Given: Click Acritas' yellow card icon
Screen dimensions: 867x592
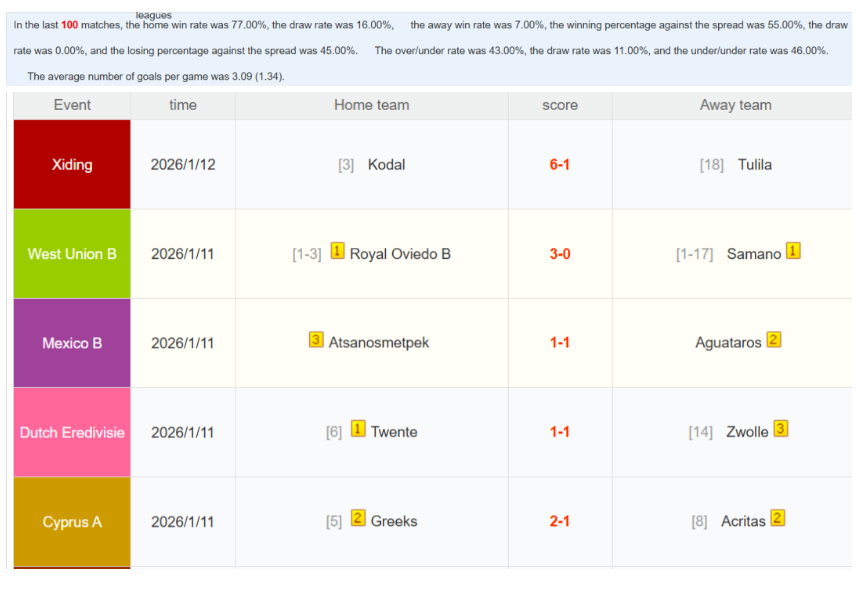Looking at the screenshot, I should (x=777, y=518).
